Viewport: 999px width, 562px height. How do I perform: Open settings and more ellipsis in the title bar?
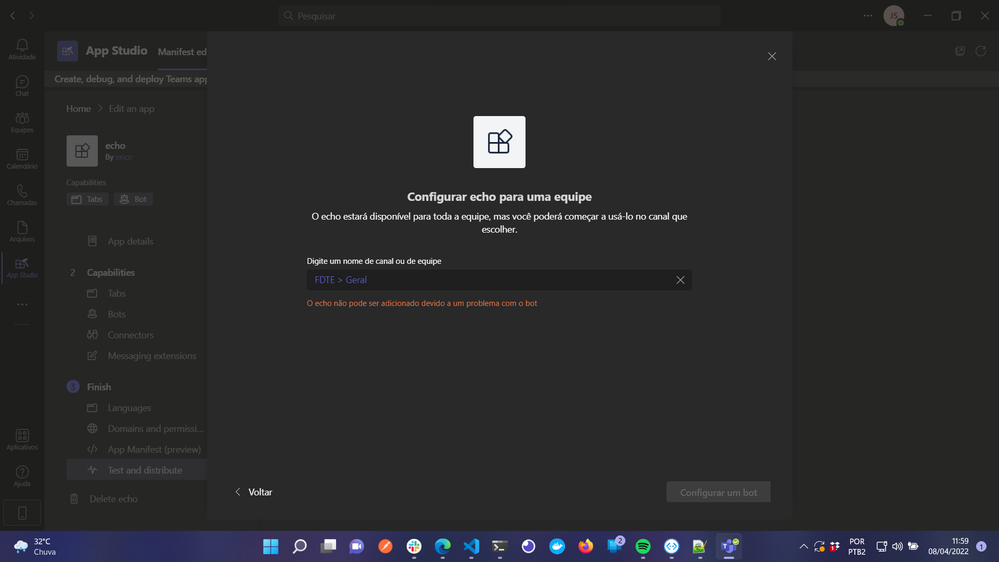pyautogui.click(x=868, y=15)
